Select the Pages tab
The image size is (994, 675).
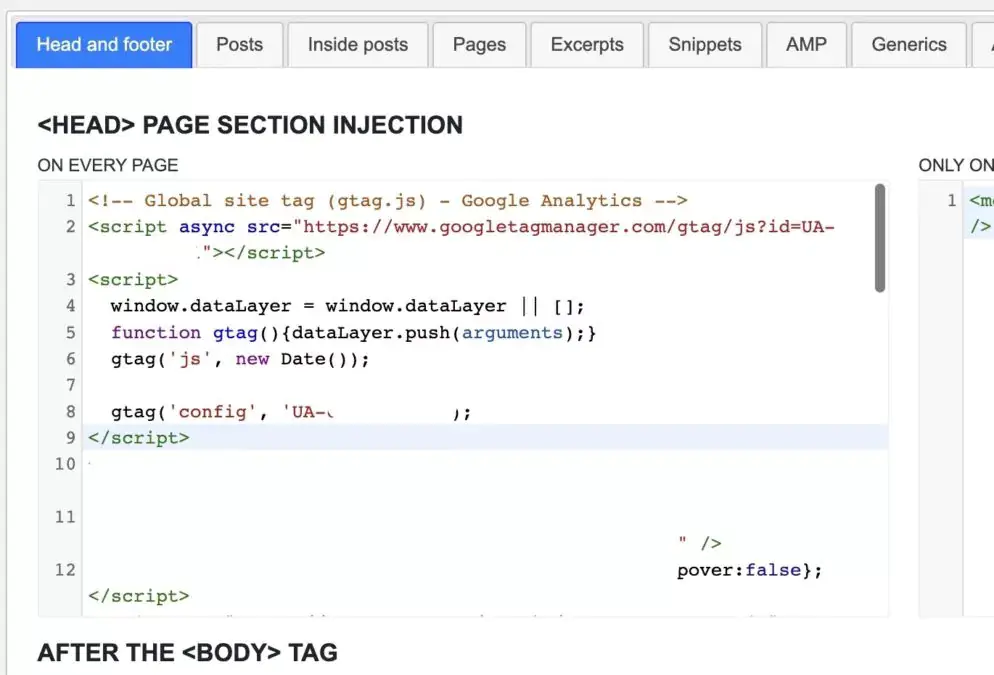(479, 44)
